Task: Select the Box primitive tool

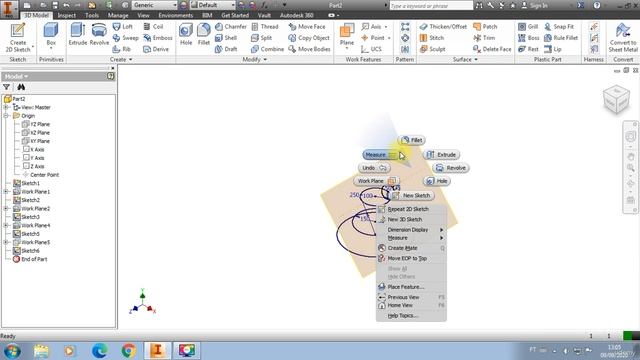Action: [51, 35]
